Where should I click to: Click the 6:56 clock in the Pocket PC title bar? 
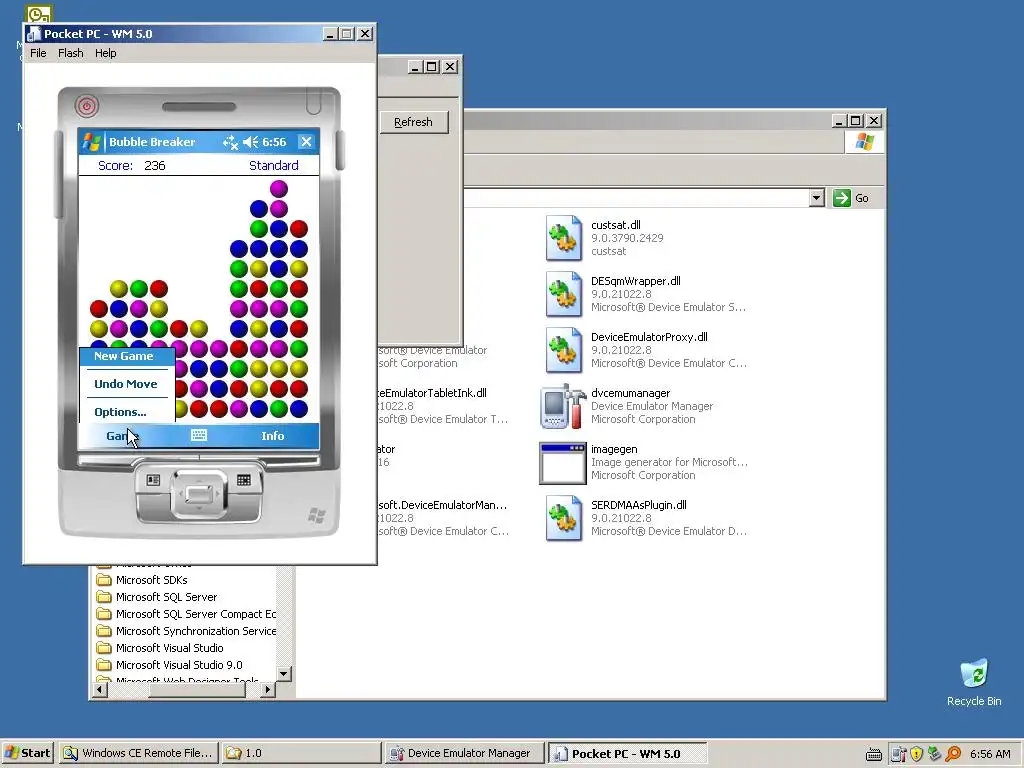274,142
